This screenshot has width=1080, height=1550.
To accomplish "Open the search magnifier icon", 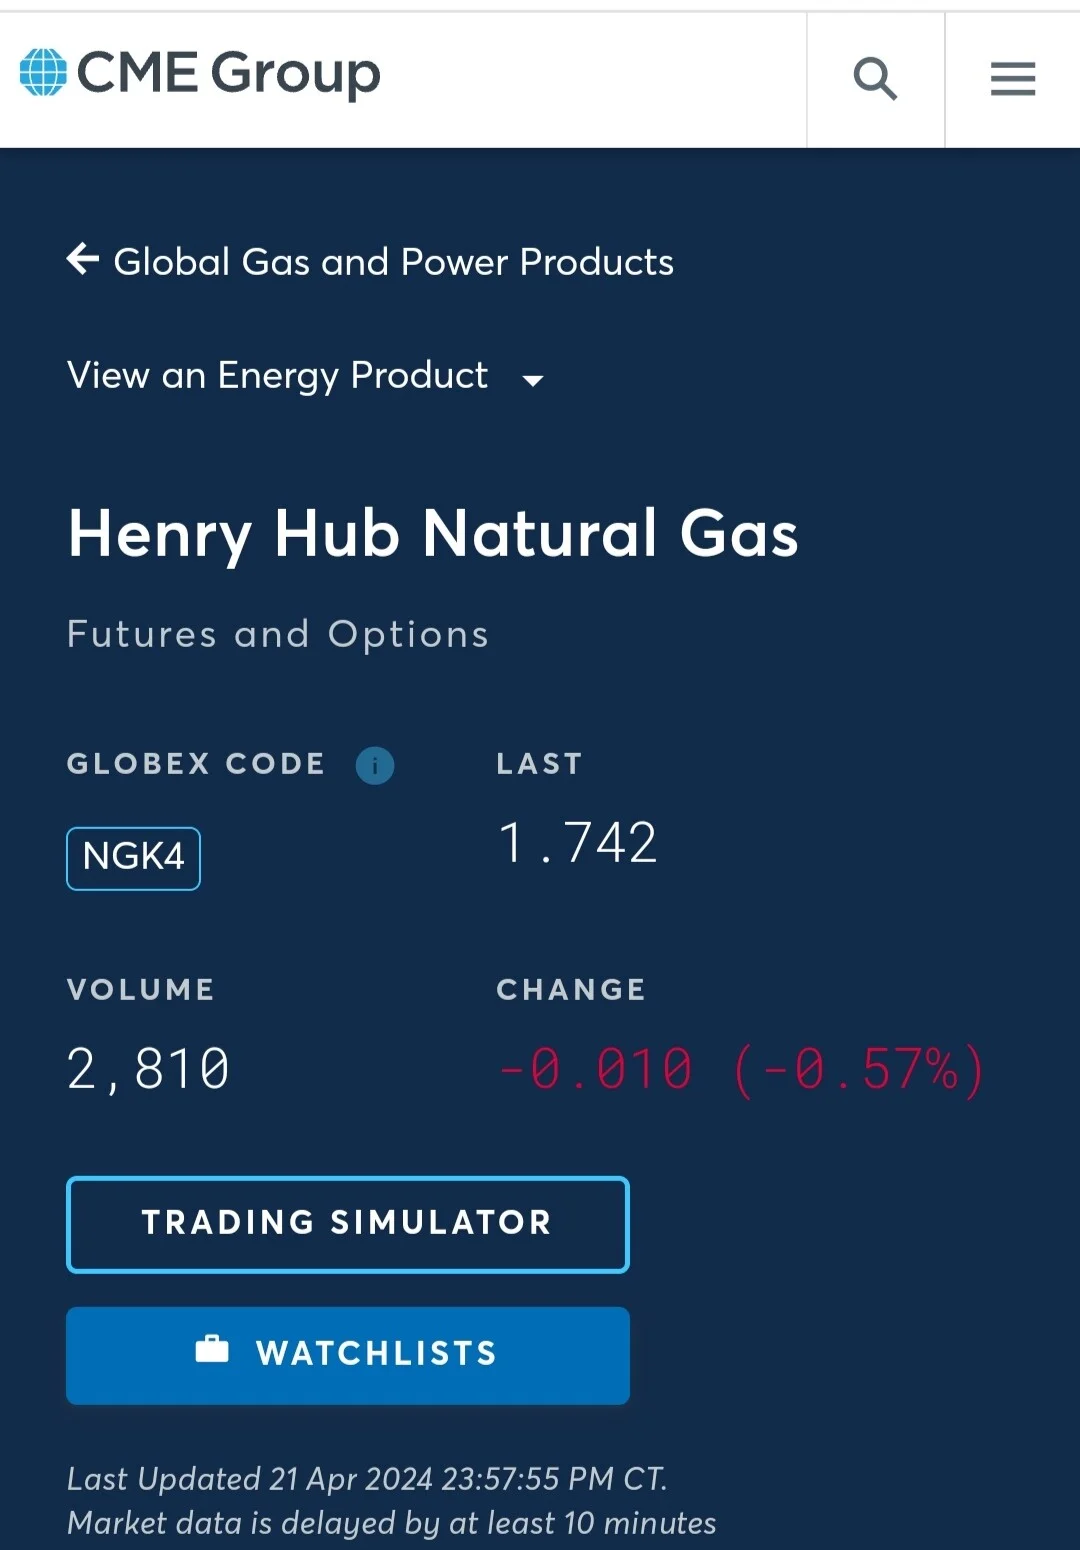I will (x=875, y=78).
